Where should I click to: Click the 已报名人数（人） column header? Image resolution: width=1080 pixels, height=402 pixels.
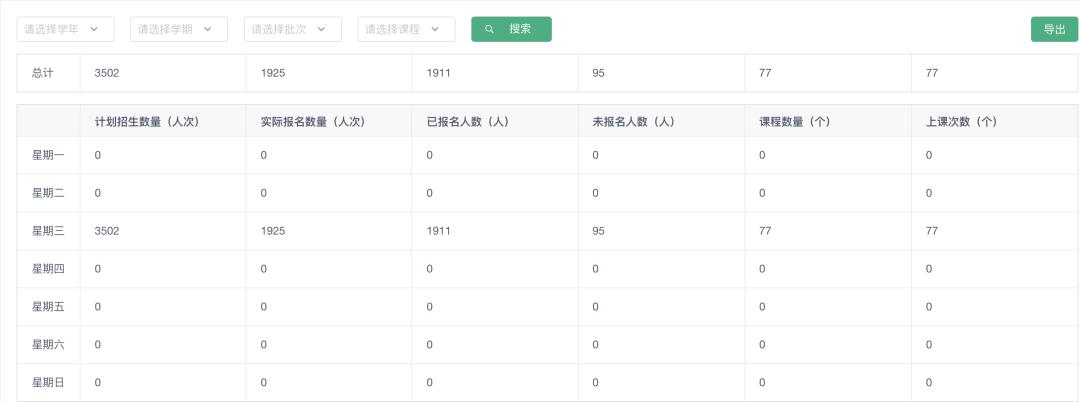(468, 122)
